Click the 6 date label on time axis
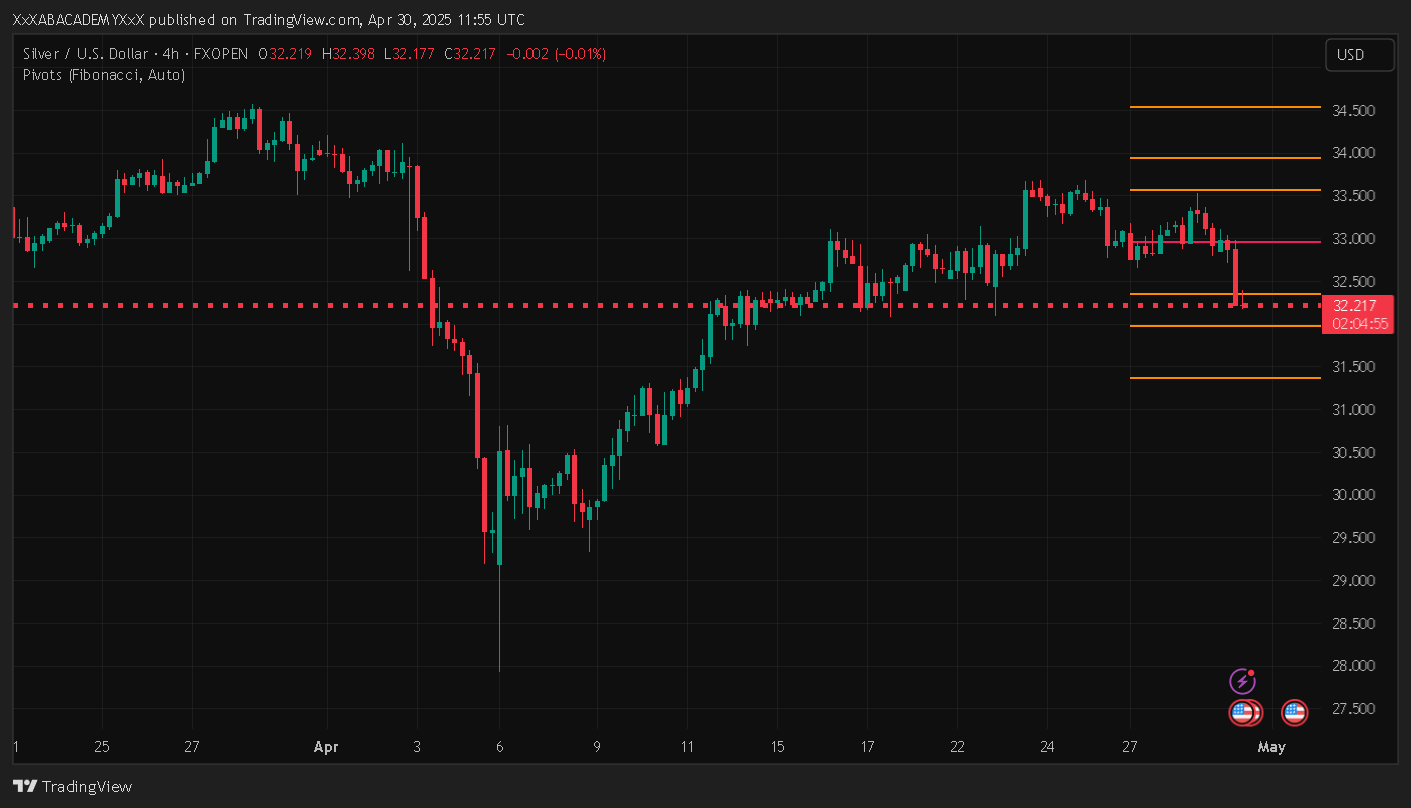Image resolution: width=1411 pixels, height=808 pixels. [x=499, y=747]
